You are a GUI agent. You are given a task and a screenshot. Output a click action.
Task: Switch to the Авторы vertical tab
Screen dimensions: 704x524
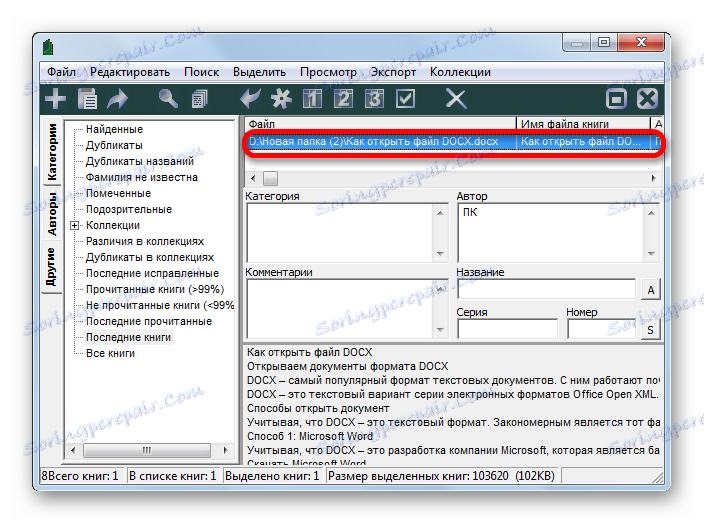[x=52, y=214]
